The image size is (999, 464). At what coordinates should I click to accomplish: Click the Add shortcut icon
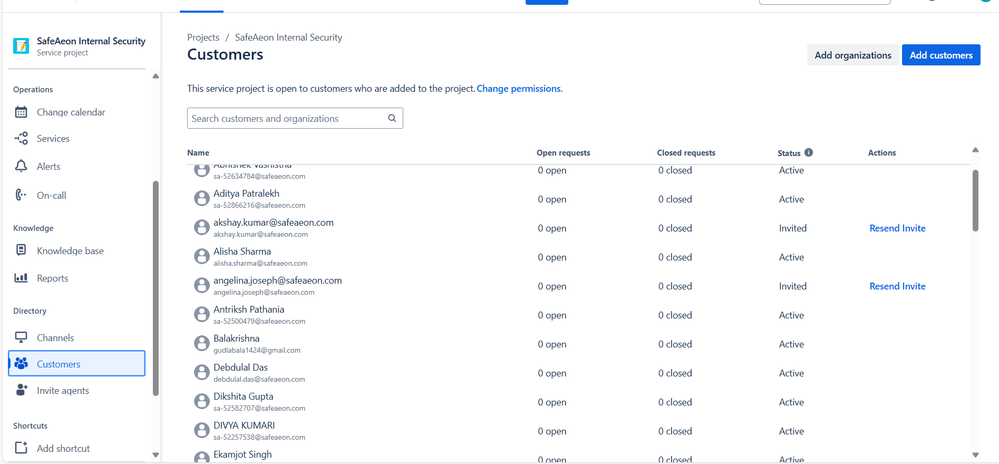[21, 448]
